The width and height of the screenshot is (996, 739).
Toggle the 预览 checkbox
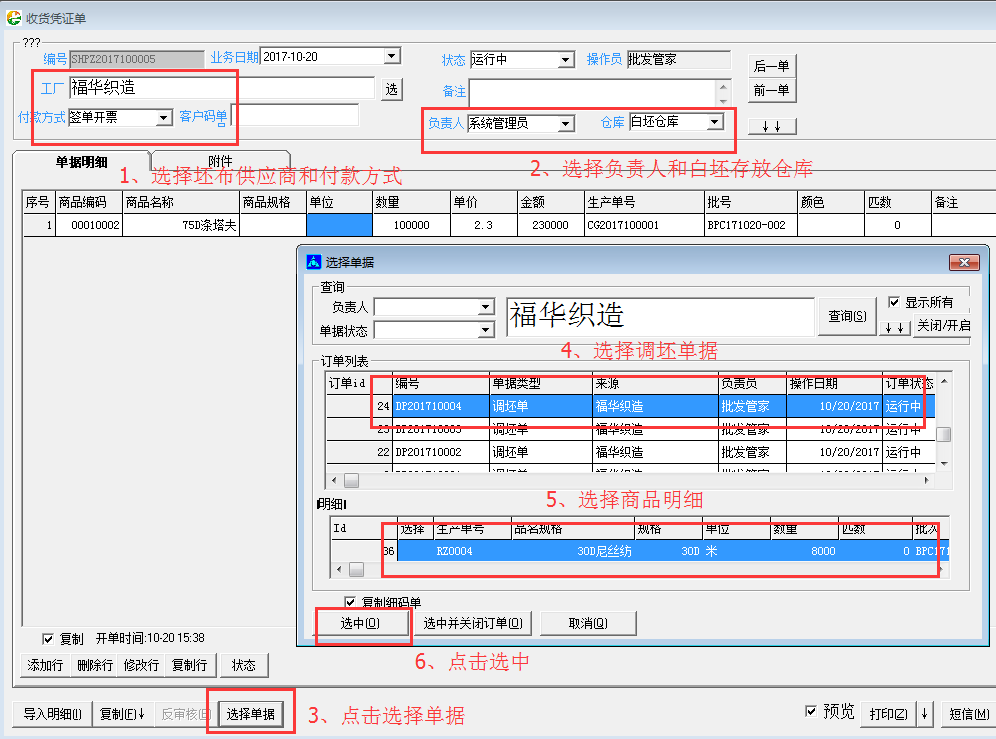click(811, 711)
